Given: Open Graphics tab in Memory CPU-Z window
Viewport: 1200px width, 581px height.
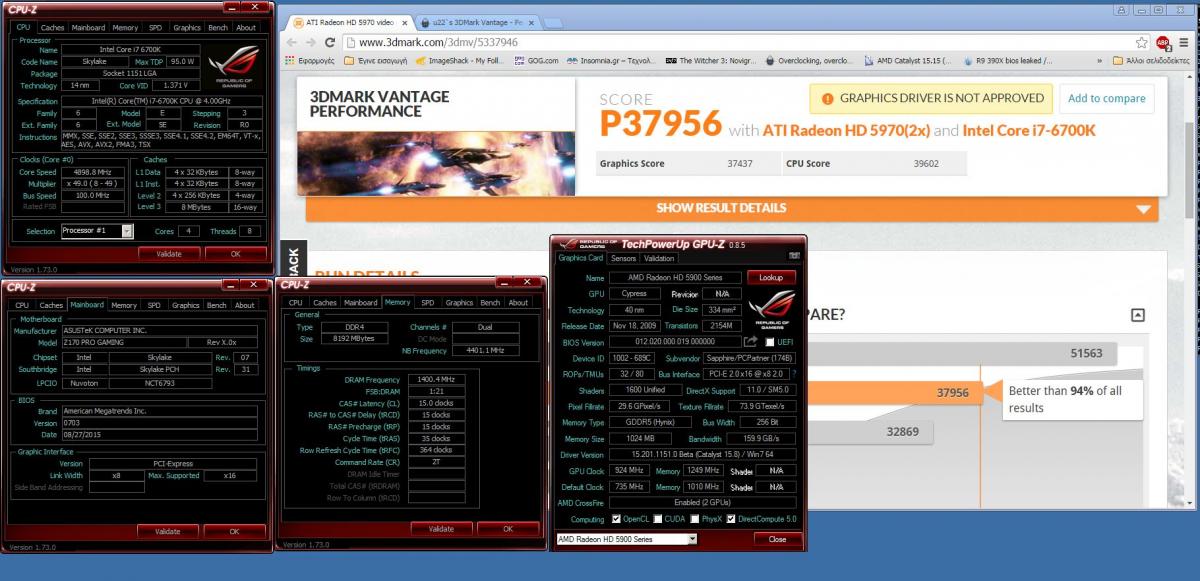Looking at the screenshot, I should [x=459, y=302].
